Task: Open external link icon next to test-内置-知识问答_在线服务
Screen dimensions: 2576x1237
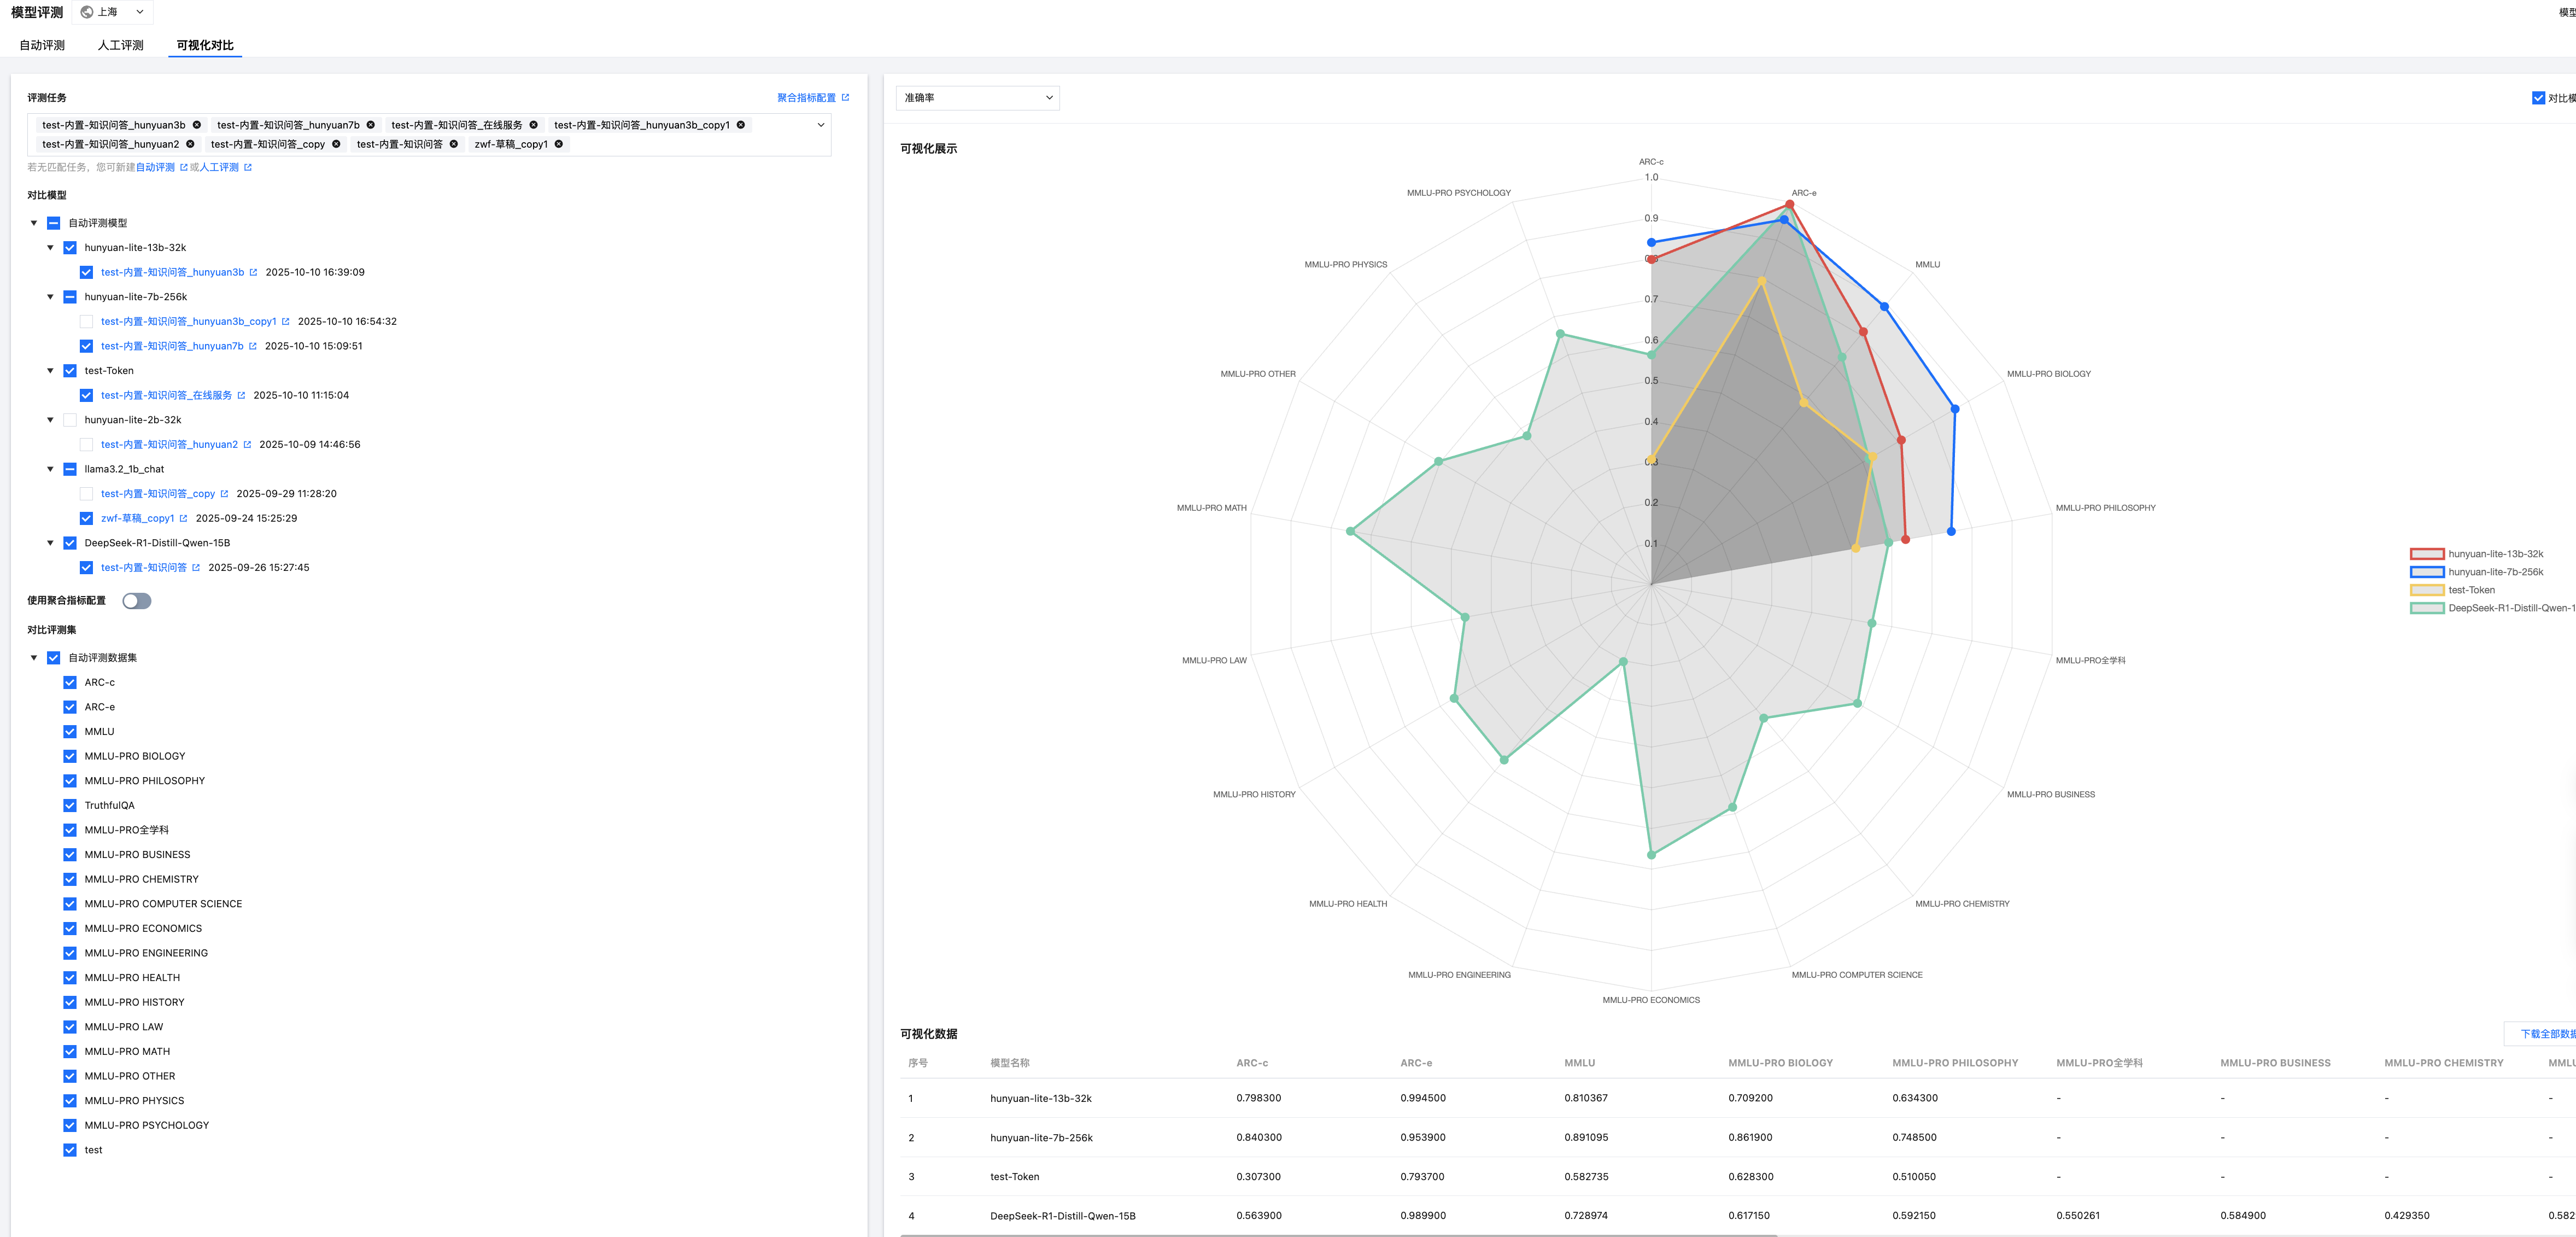Action: pyautogui.click(x=241, y=395)
